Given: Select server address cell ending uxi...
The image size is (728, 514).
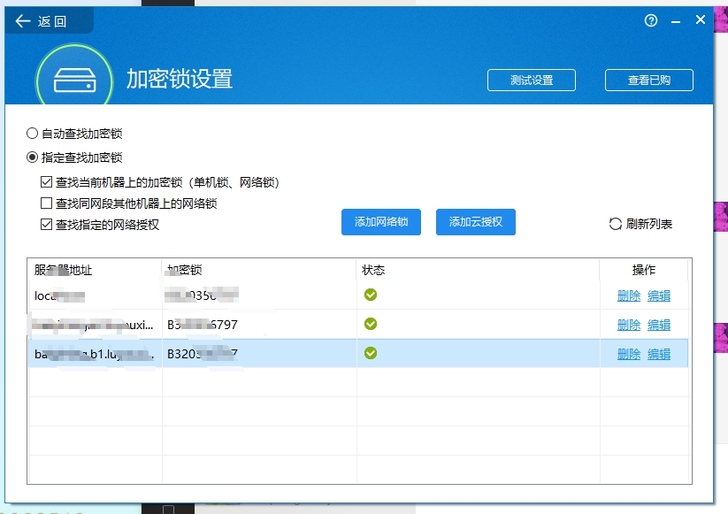Looking at the screenshot, I should [95, 325].
